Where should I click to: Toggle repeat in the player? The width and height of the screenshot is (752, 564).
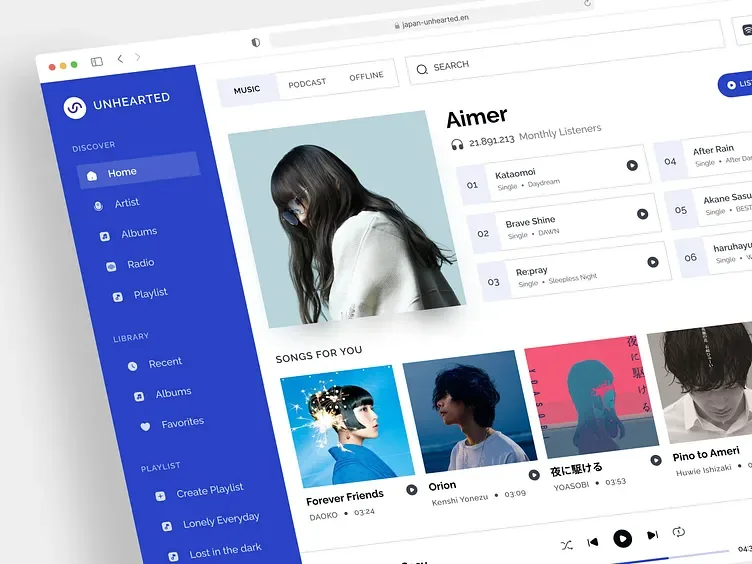(x=679, y=531)
